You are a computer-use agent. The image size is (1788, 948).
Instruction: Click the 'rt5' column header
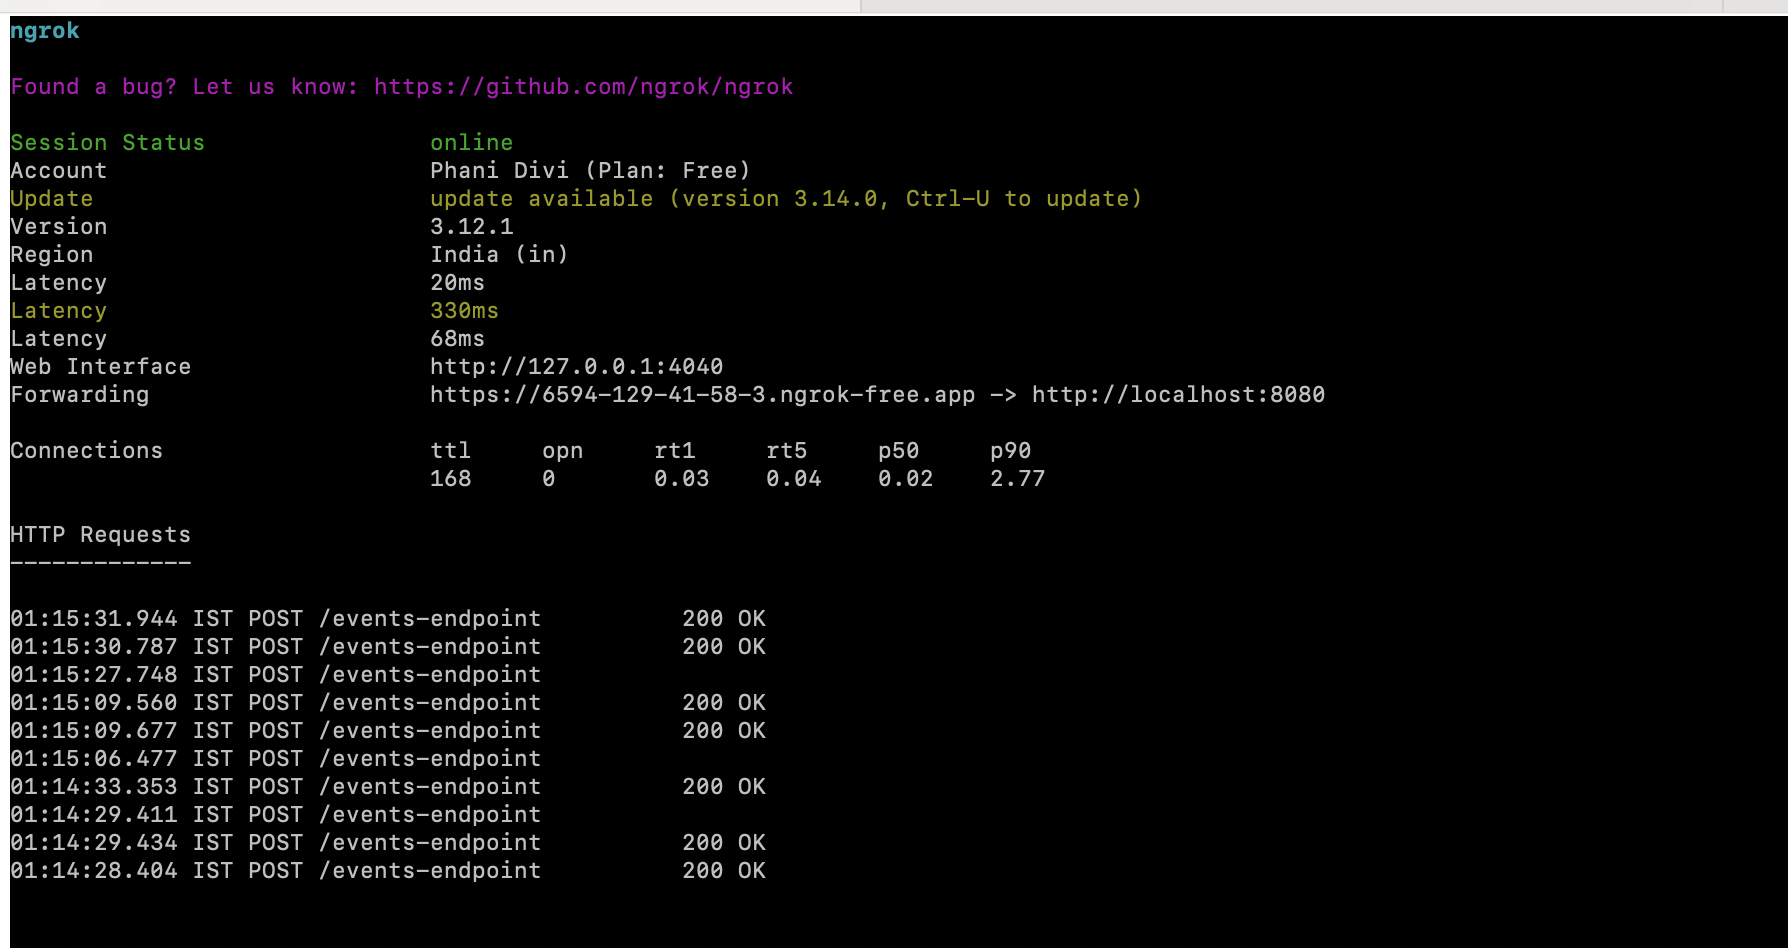[x=786, y=451]
